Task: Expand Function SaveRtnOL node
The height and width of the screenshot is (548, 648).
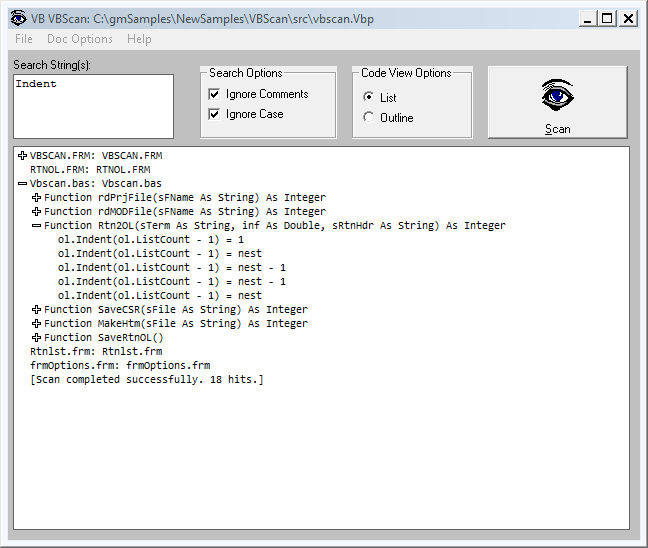Action: click(36, 338)
